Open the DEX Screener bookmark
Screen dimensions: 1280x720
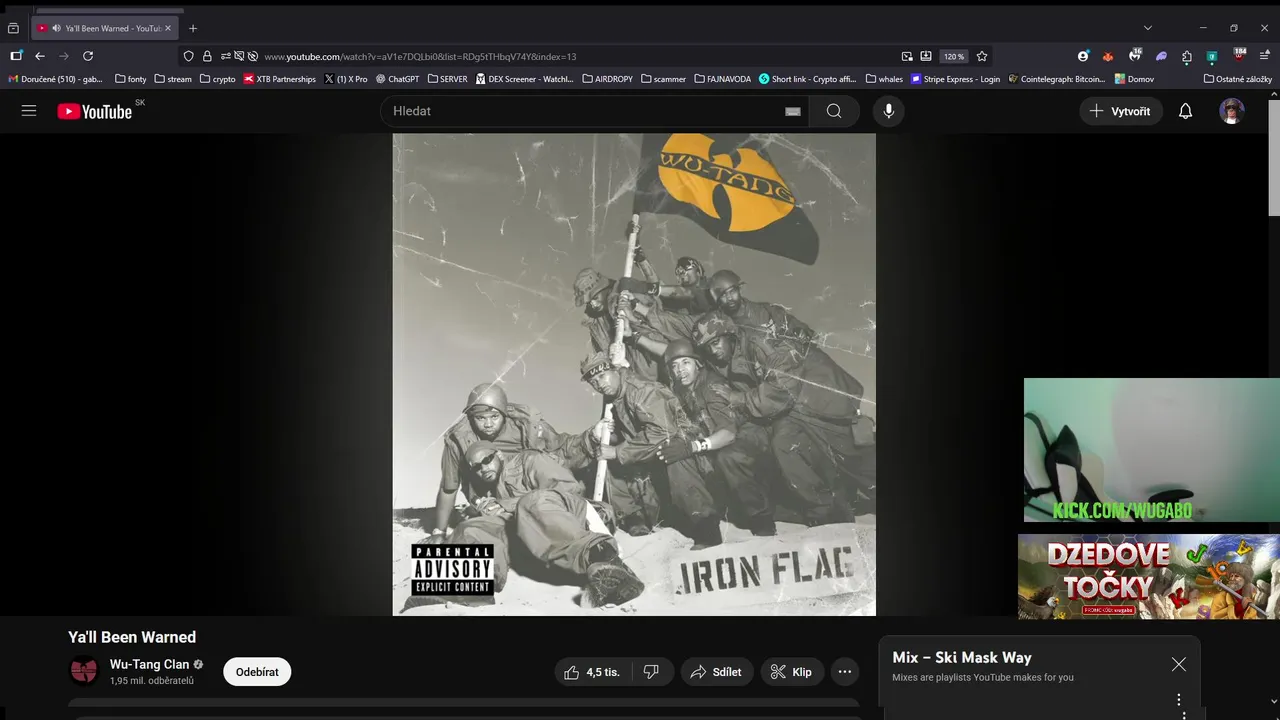click(x=525, y=79)
